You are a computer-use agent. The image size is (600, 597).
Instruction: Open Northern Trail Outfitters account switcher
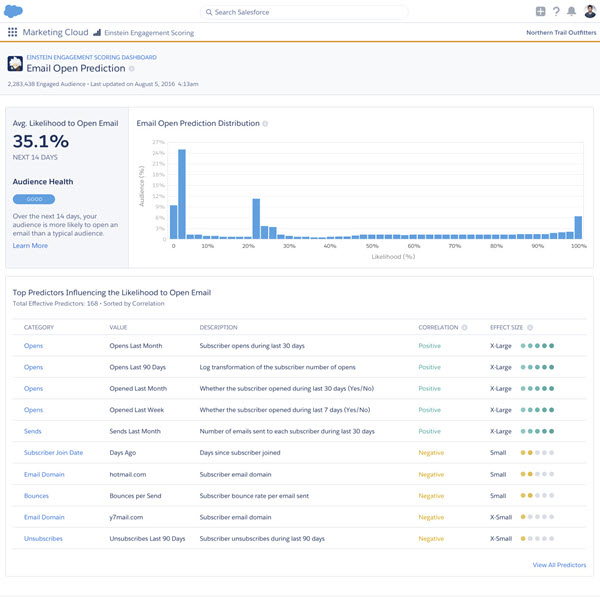tap(561, 33)
